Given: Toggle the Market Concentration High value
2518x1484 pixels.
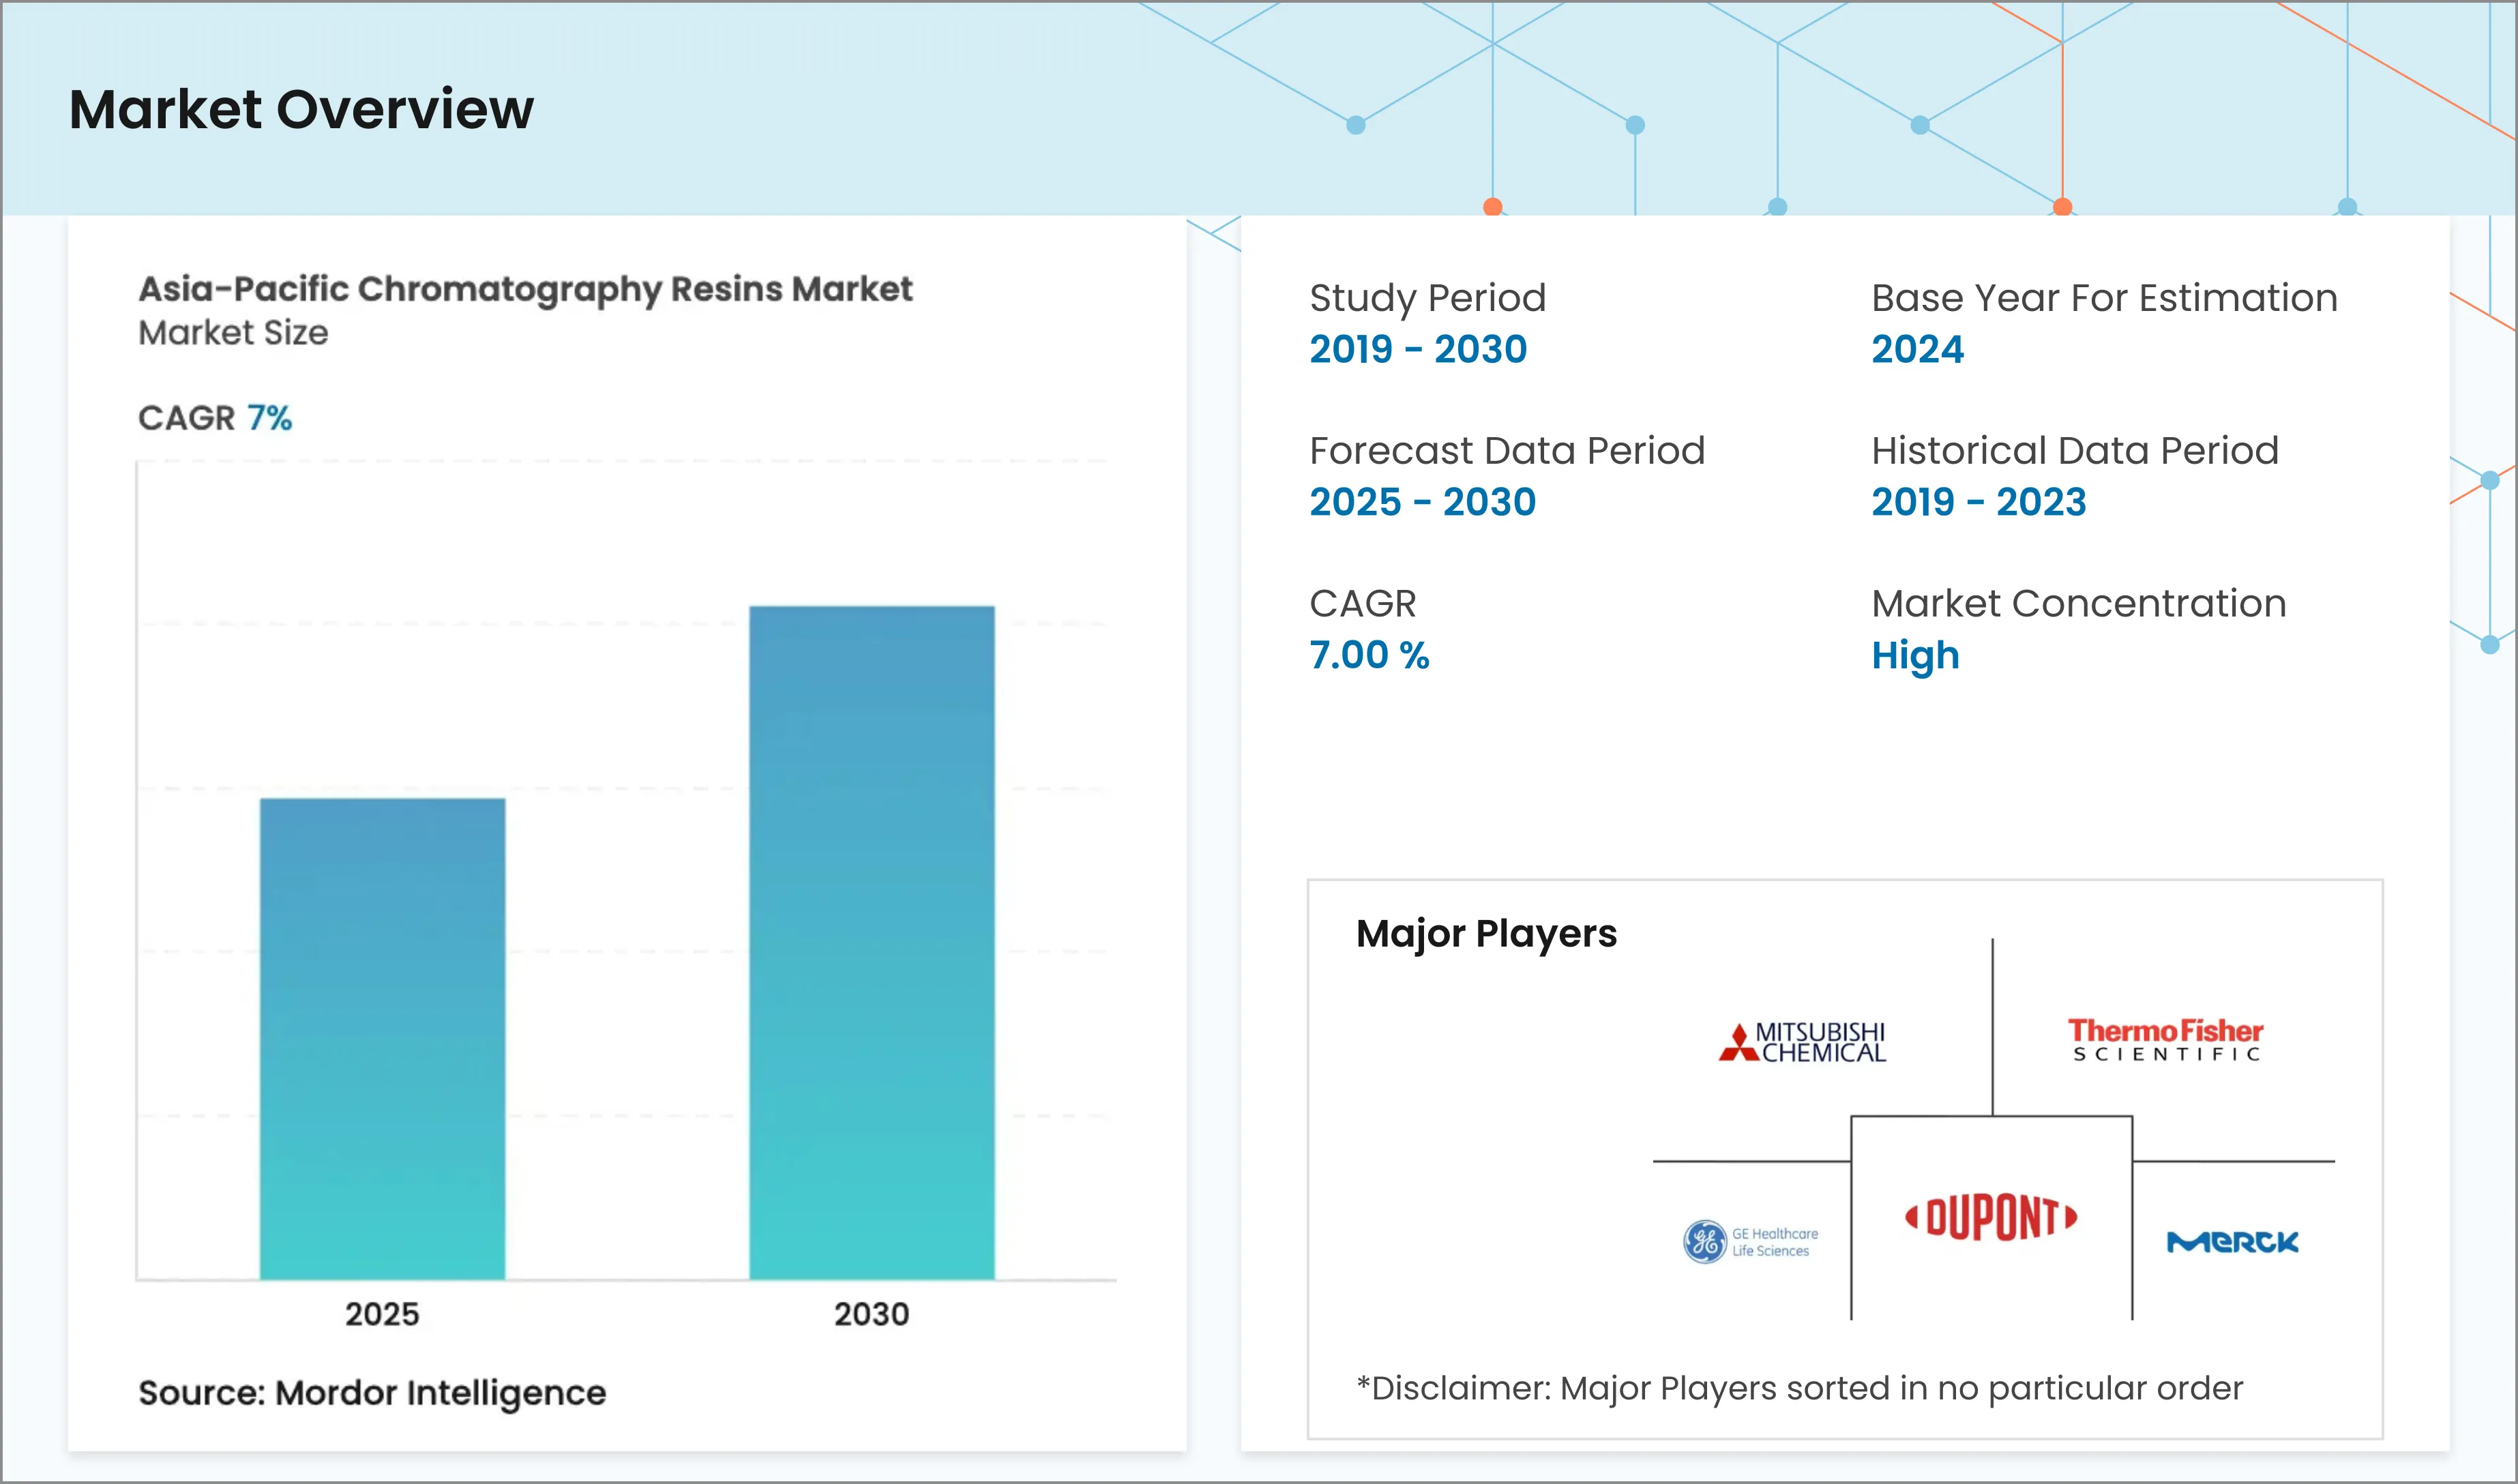Looking at the screenshot, I should (x=1914, y=655).
